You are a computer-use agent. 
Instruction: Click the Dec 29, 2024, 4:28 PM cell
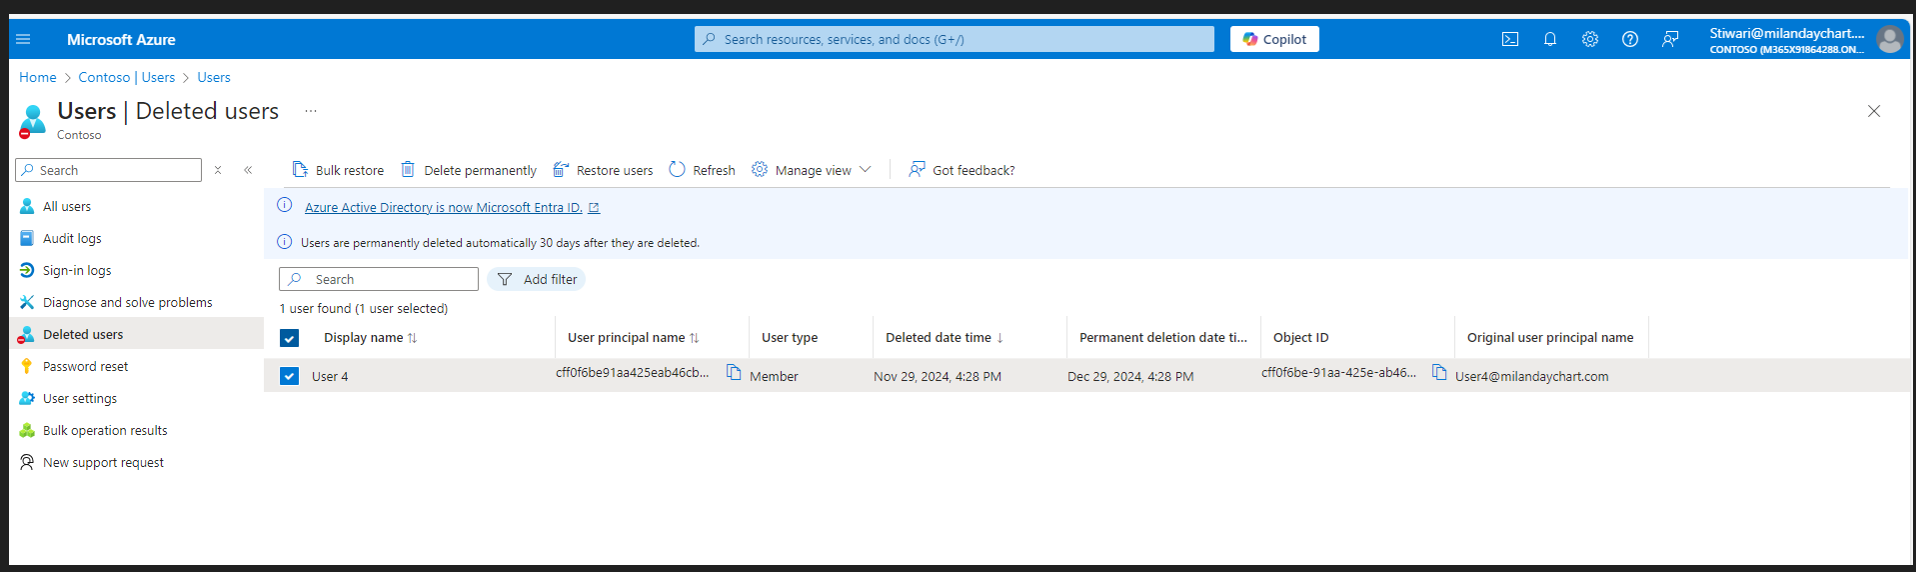[1130, 377]
